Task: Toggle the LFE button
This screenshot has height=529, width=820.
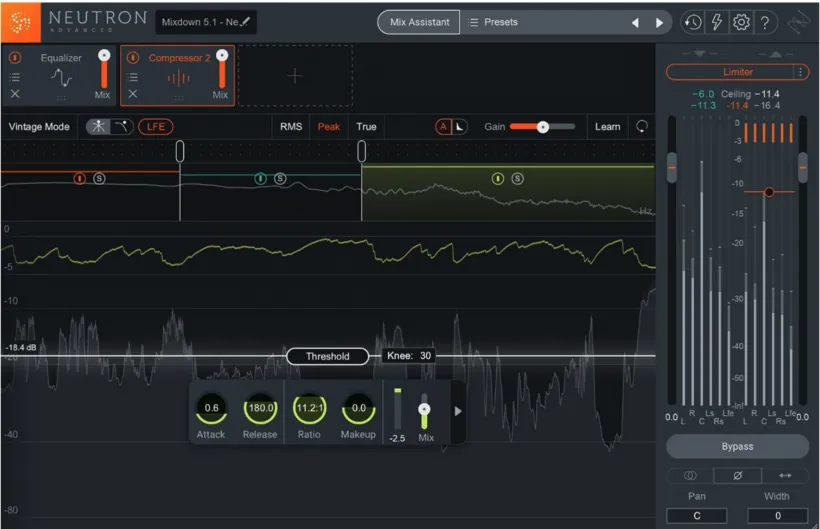Action: point(156,126)
